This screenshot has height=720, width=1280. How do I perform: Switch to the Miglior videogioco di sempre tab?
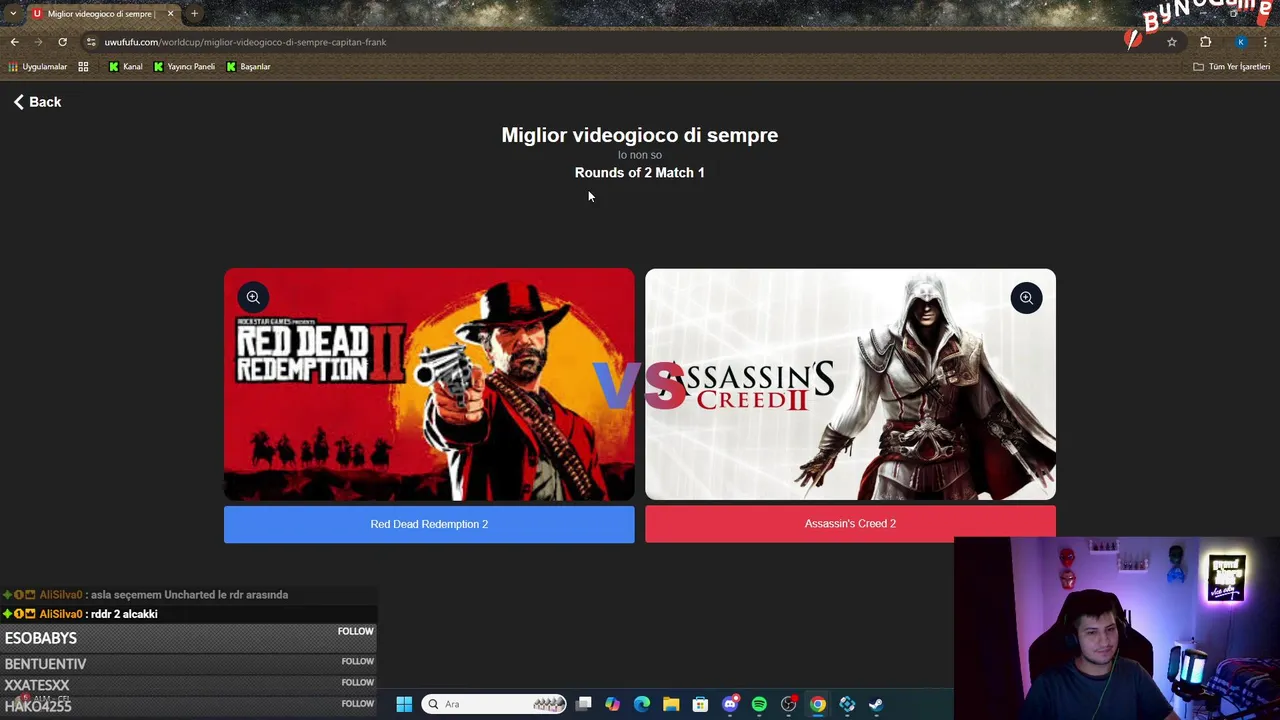point(100,14)
